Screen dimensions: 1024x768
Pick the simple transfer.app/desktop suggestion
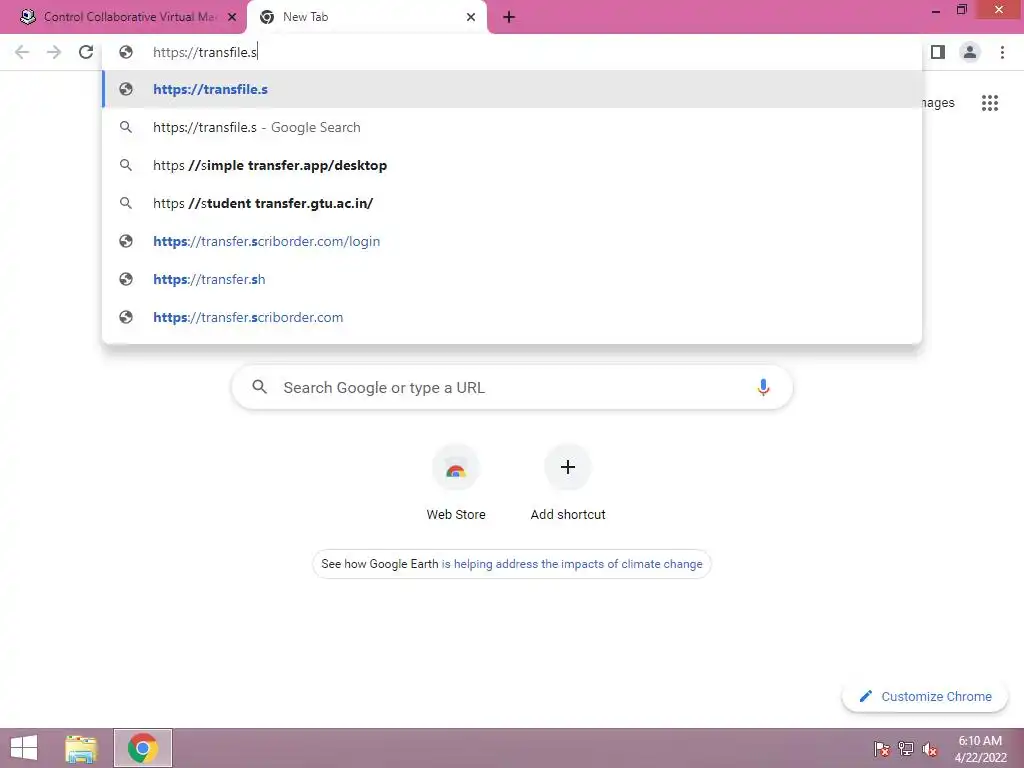pos(512,165)
